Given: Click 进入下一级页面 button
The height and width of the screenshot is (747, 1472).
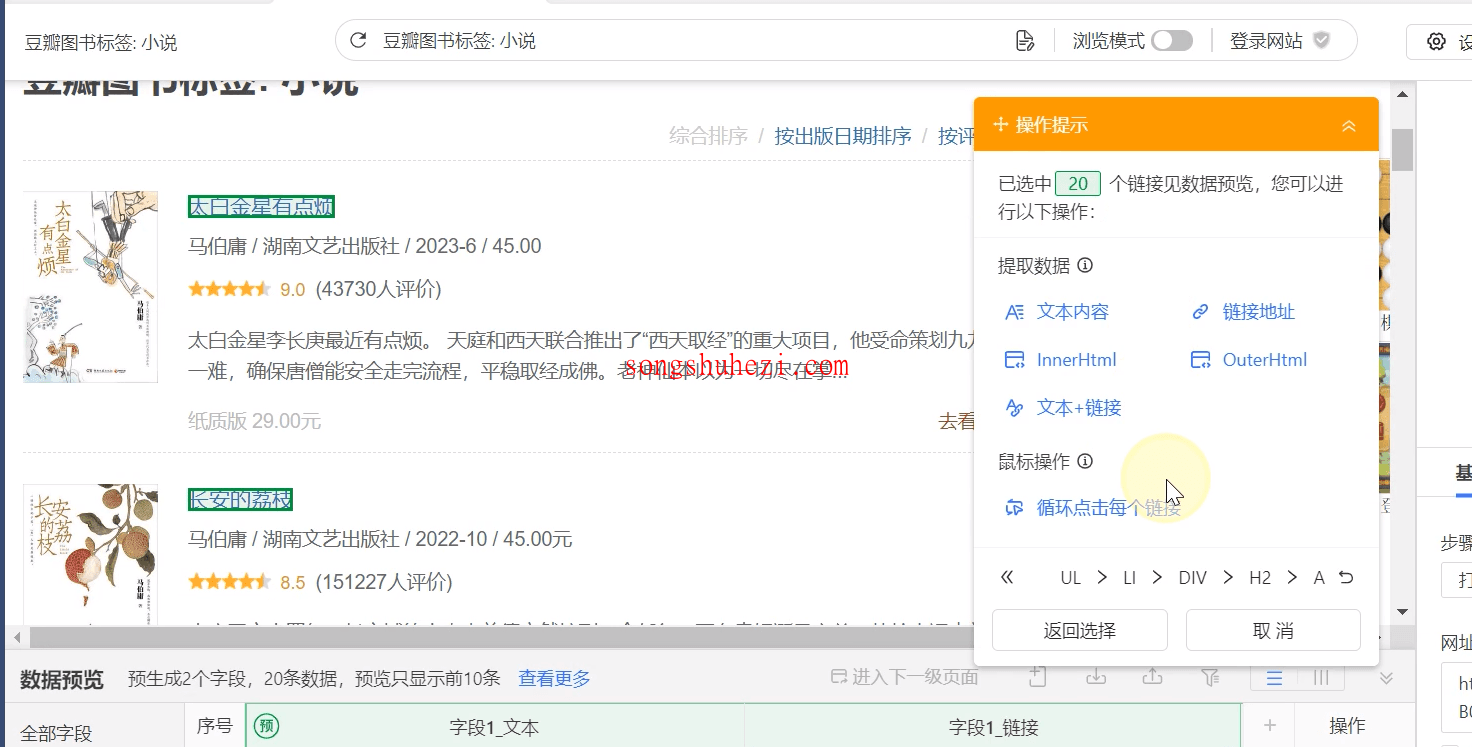Looking at the screenshot, I should point(904,677).
